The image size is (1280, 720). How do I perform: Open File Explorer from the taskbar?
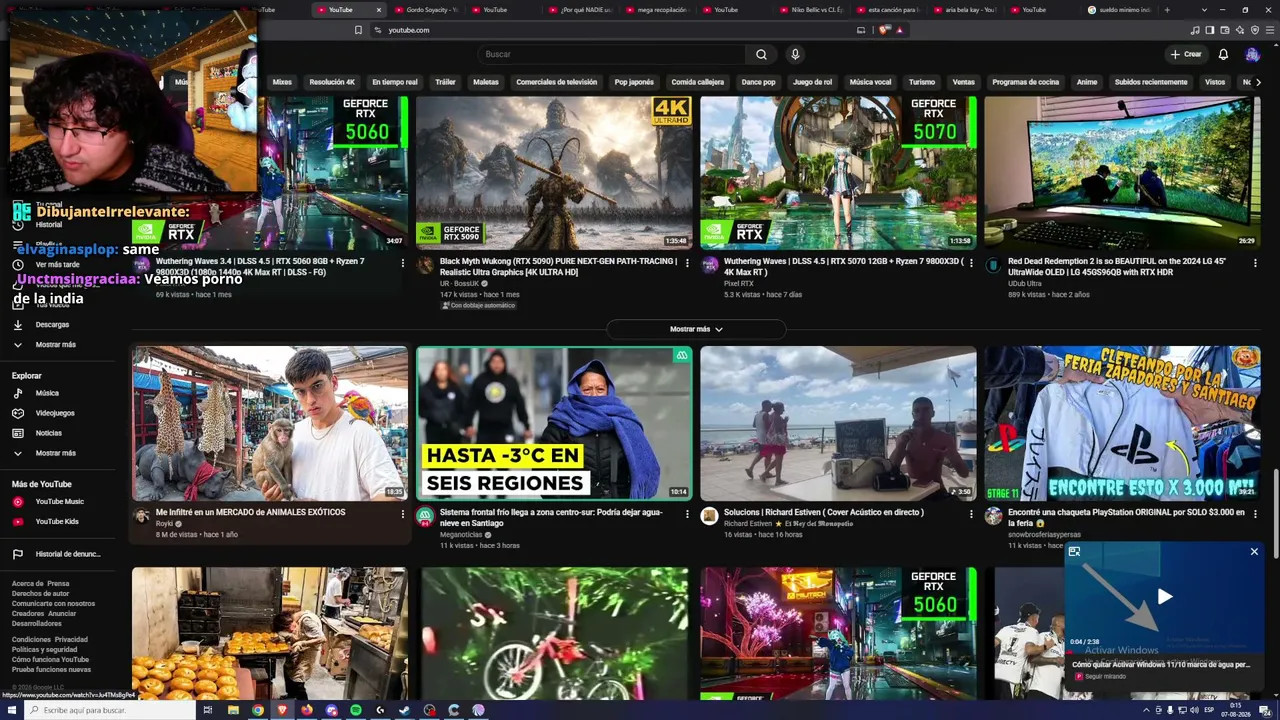click(x=233, y=710)
